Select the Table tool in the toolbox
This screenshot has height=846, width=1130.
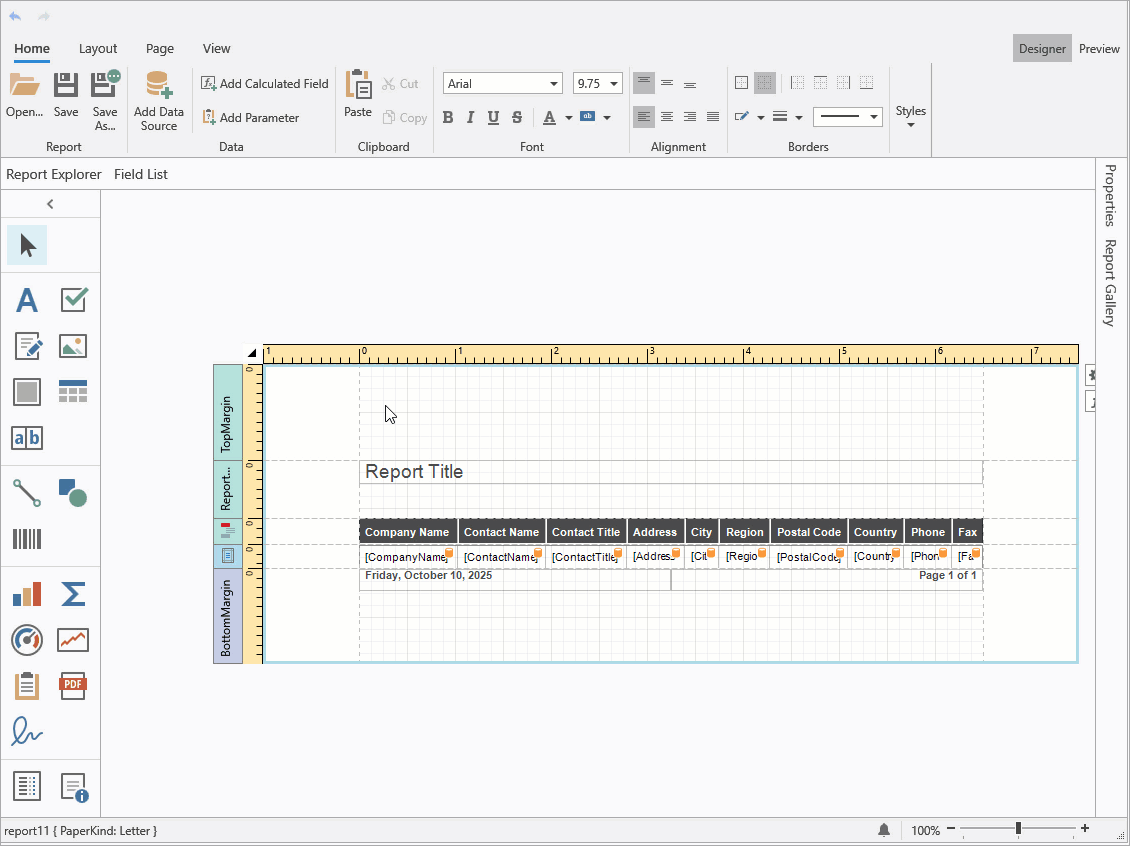(x=74, y=391)
